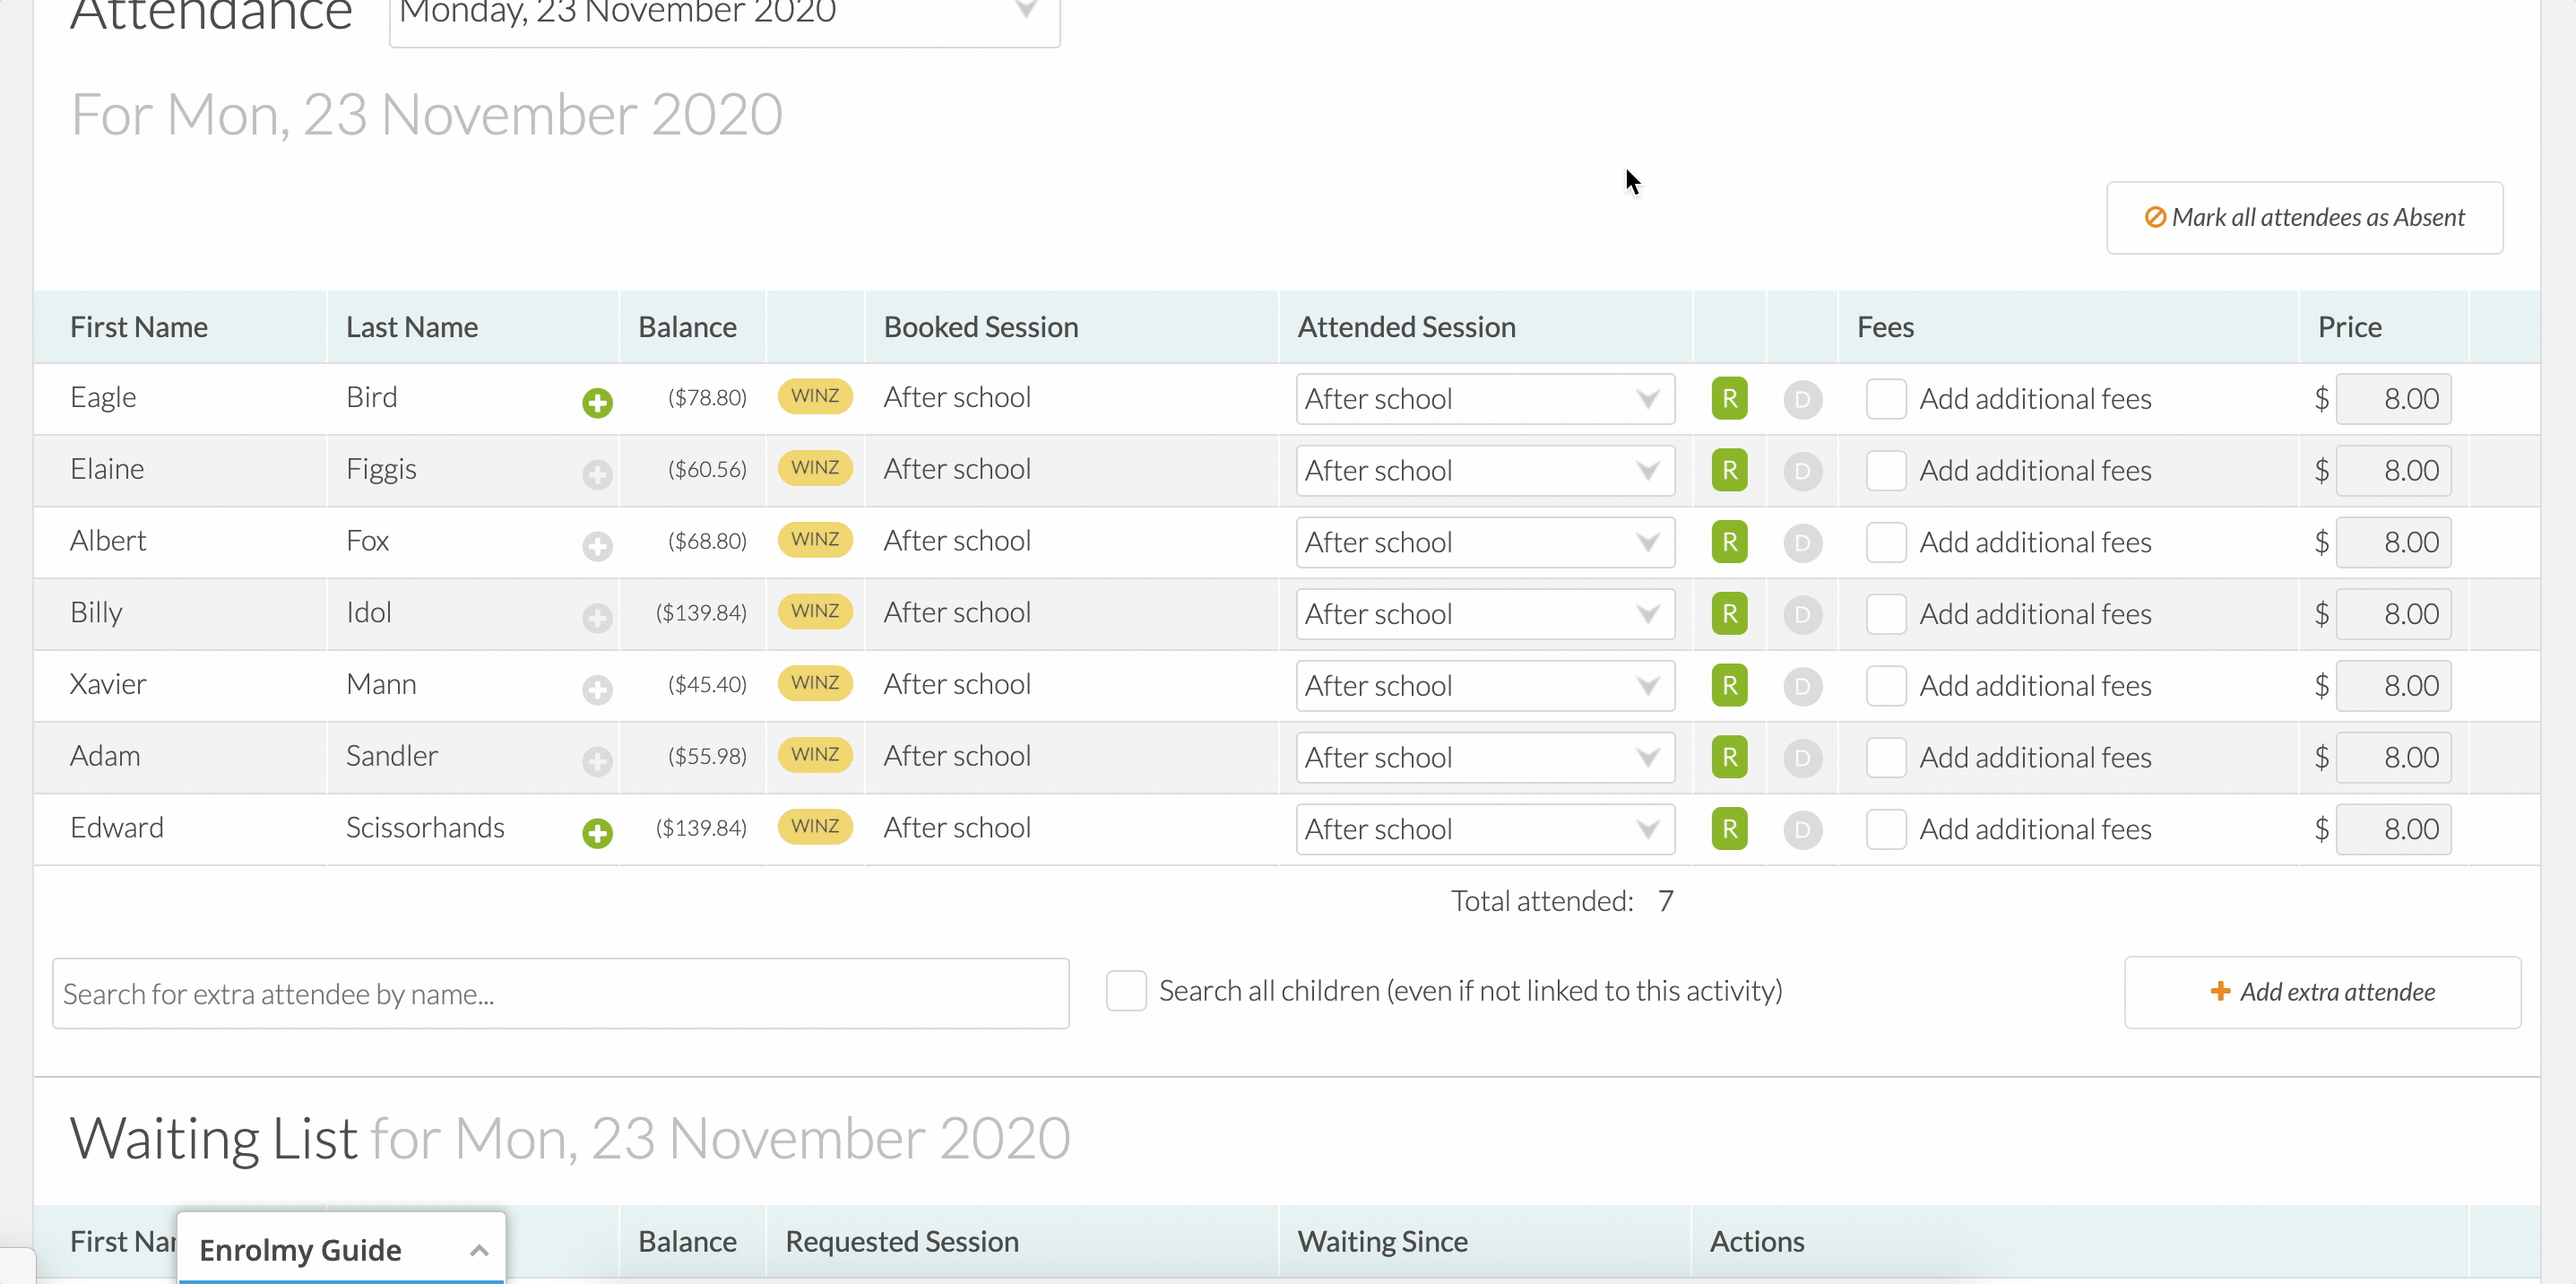The image size is (2576, 1284).
Task: Click WINZ badge for Xavier Mann
Action: point(815,683)
